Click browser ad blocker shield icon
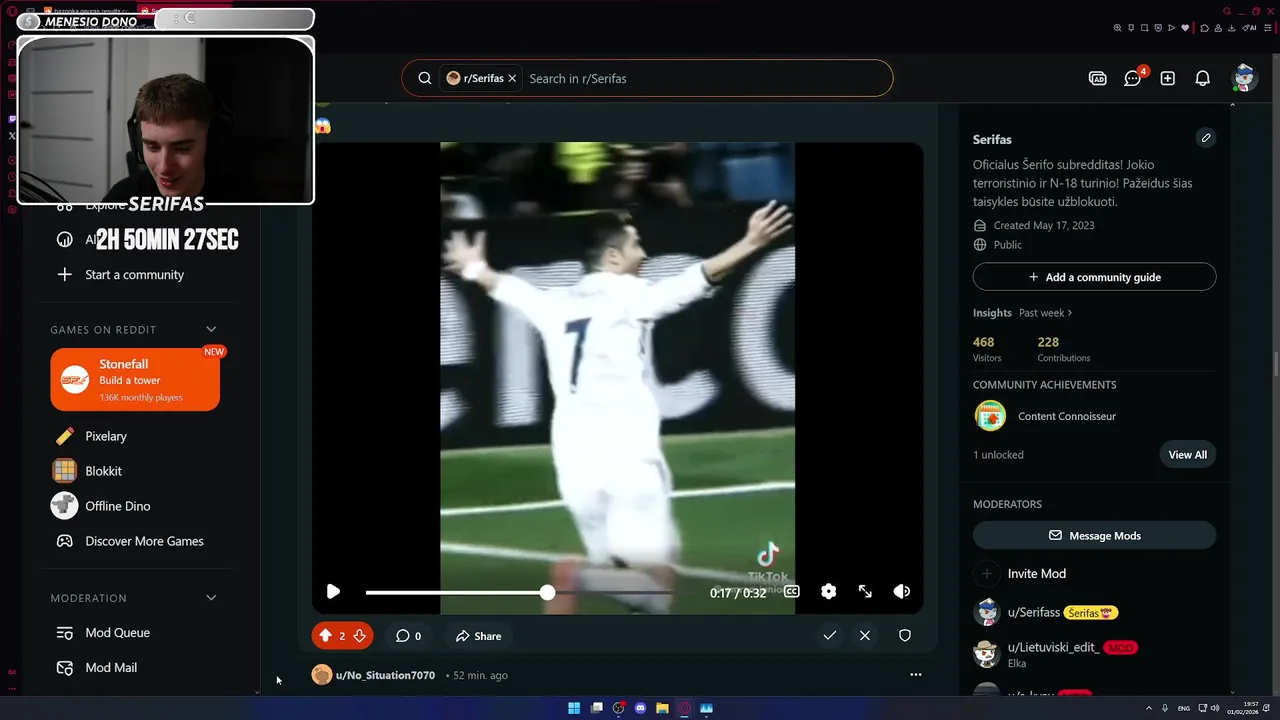Screen dimensions: 1280x720 (1158, 28)
